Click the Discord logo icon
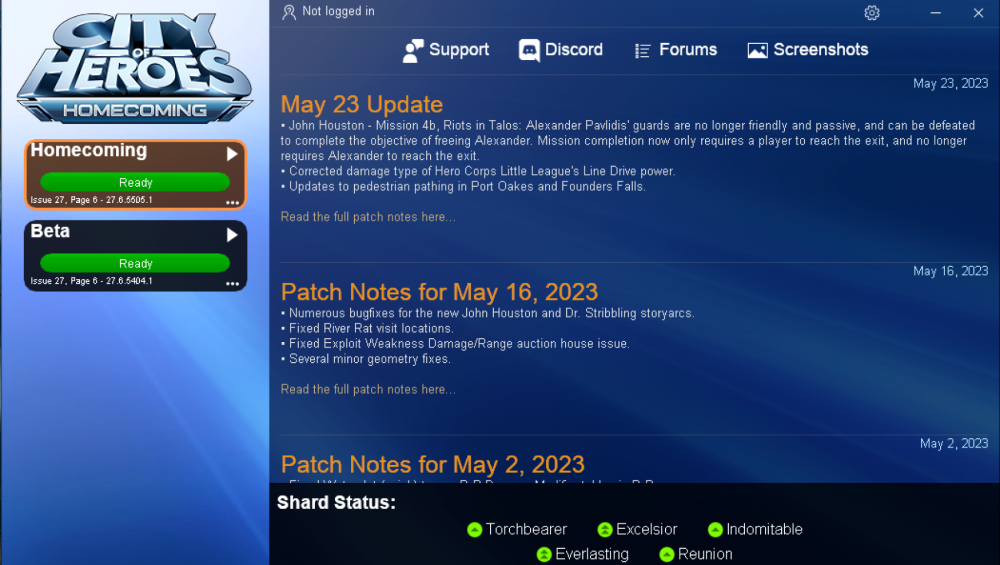Screen dimensions: 1000x565 (529, 50)
